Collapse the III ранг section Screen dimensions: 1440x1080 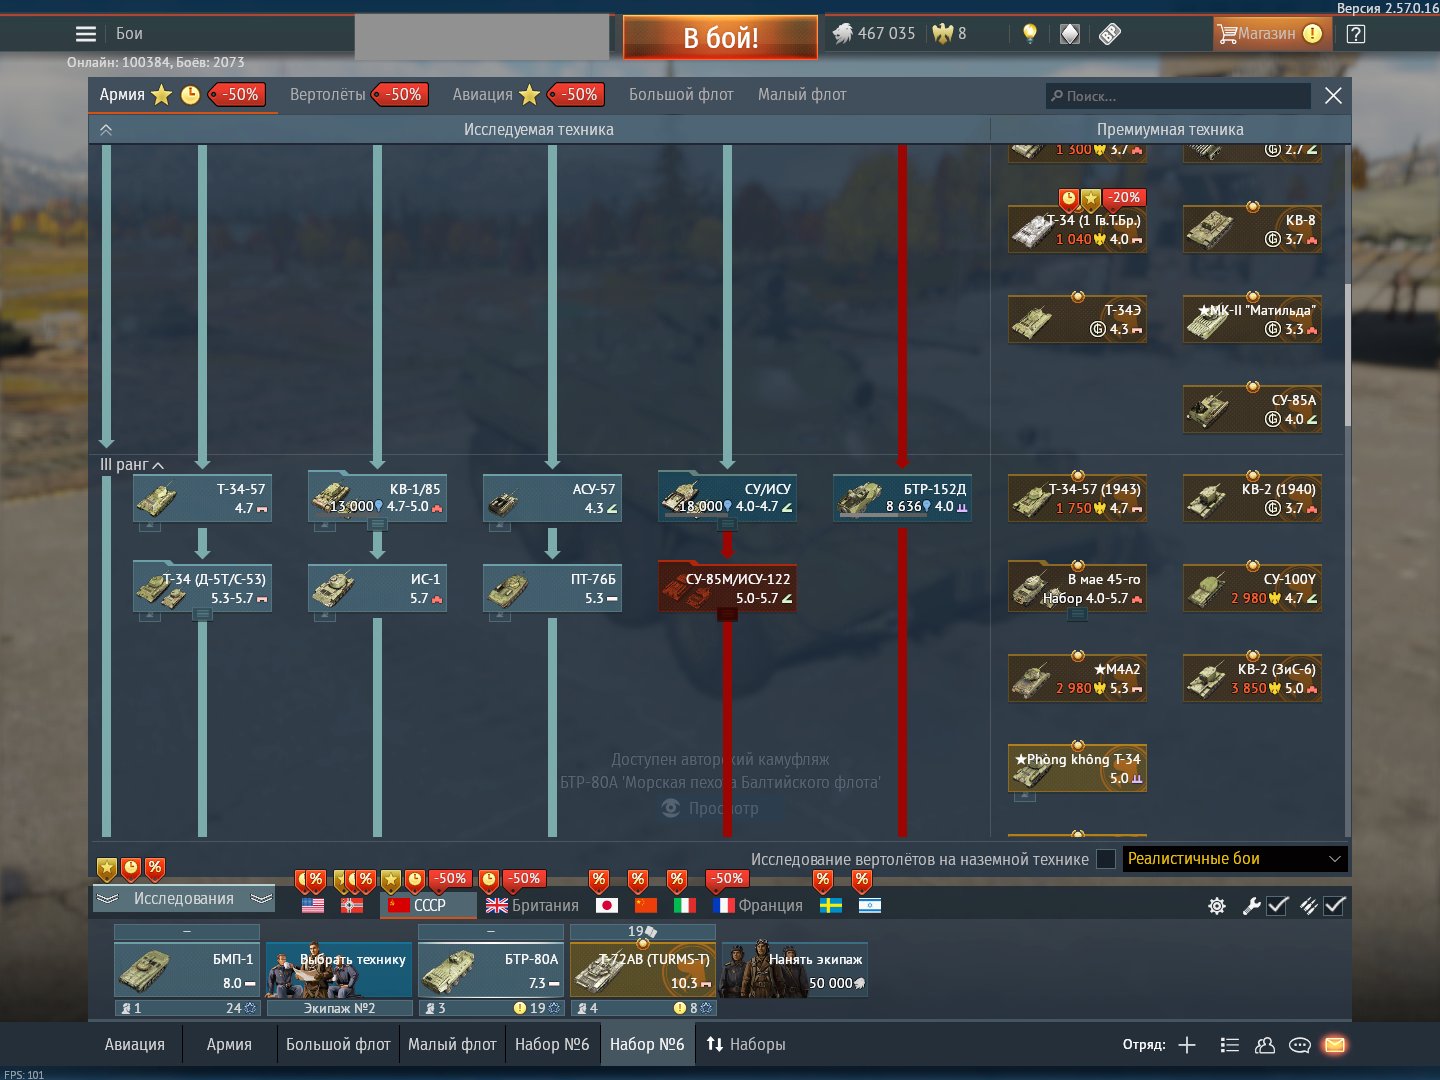tap(132, 465)
